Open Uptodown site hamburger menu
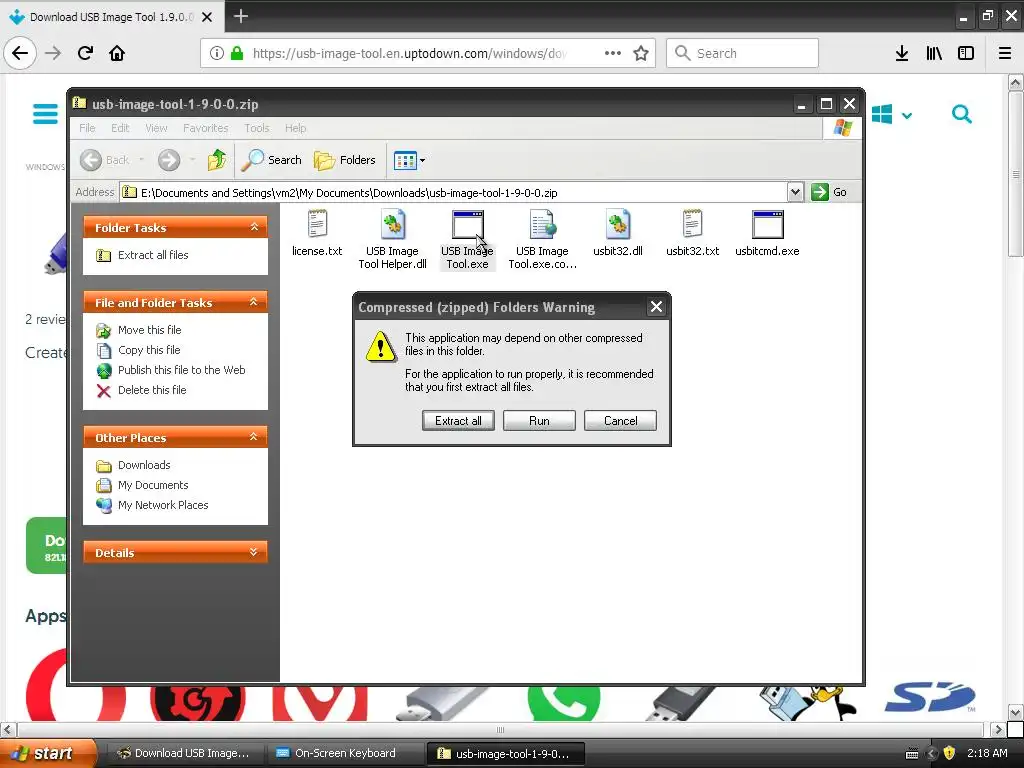 coord(45,114)
